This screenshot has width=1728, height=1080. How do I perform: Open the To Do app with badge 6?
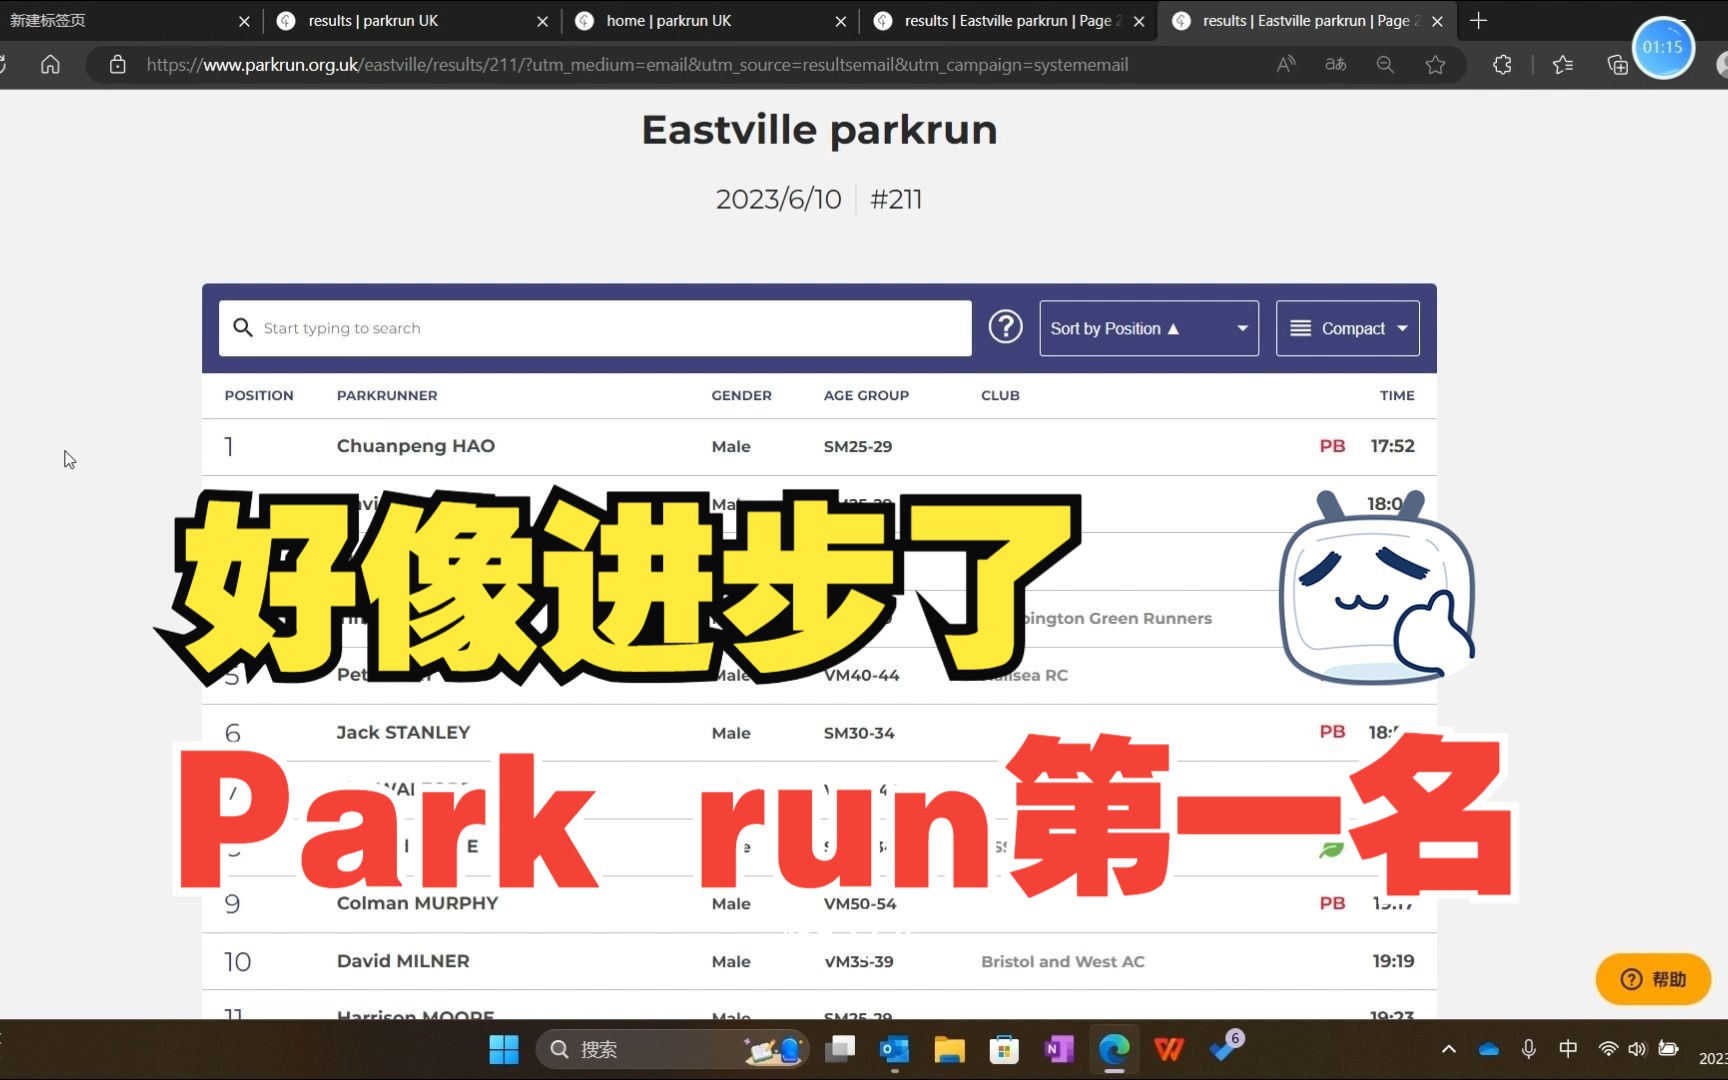(x=1224, y=1047)
